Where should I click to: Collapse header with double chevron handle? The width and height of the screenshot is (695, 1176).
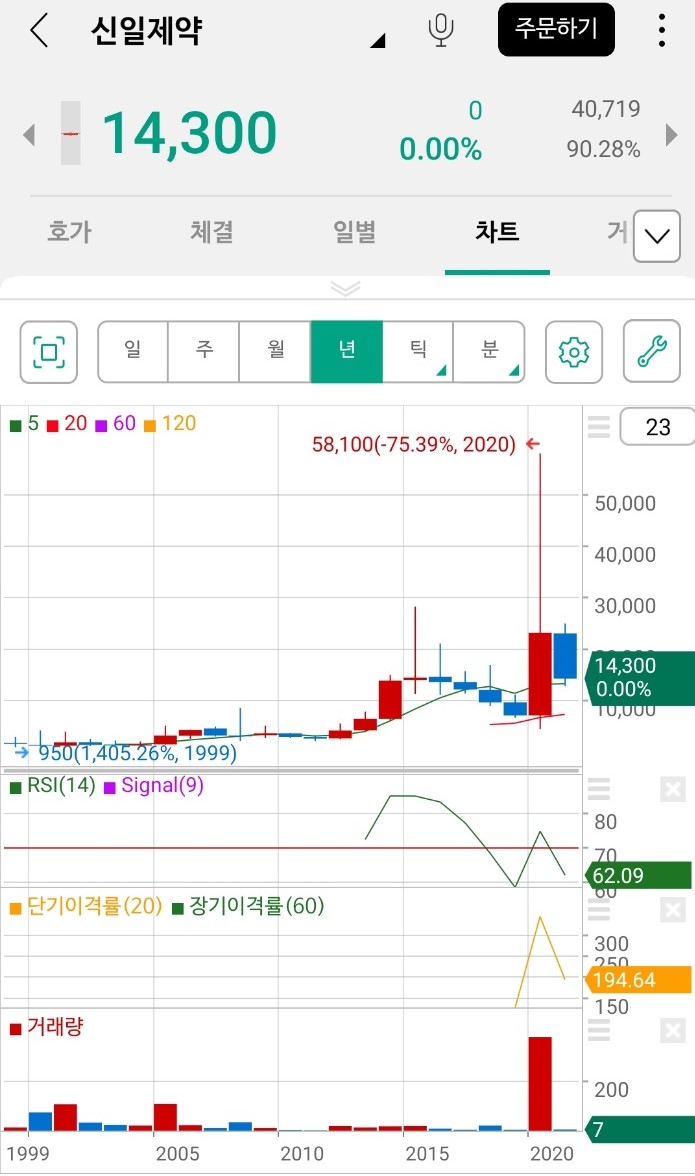(346, 289)
